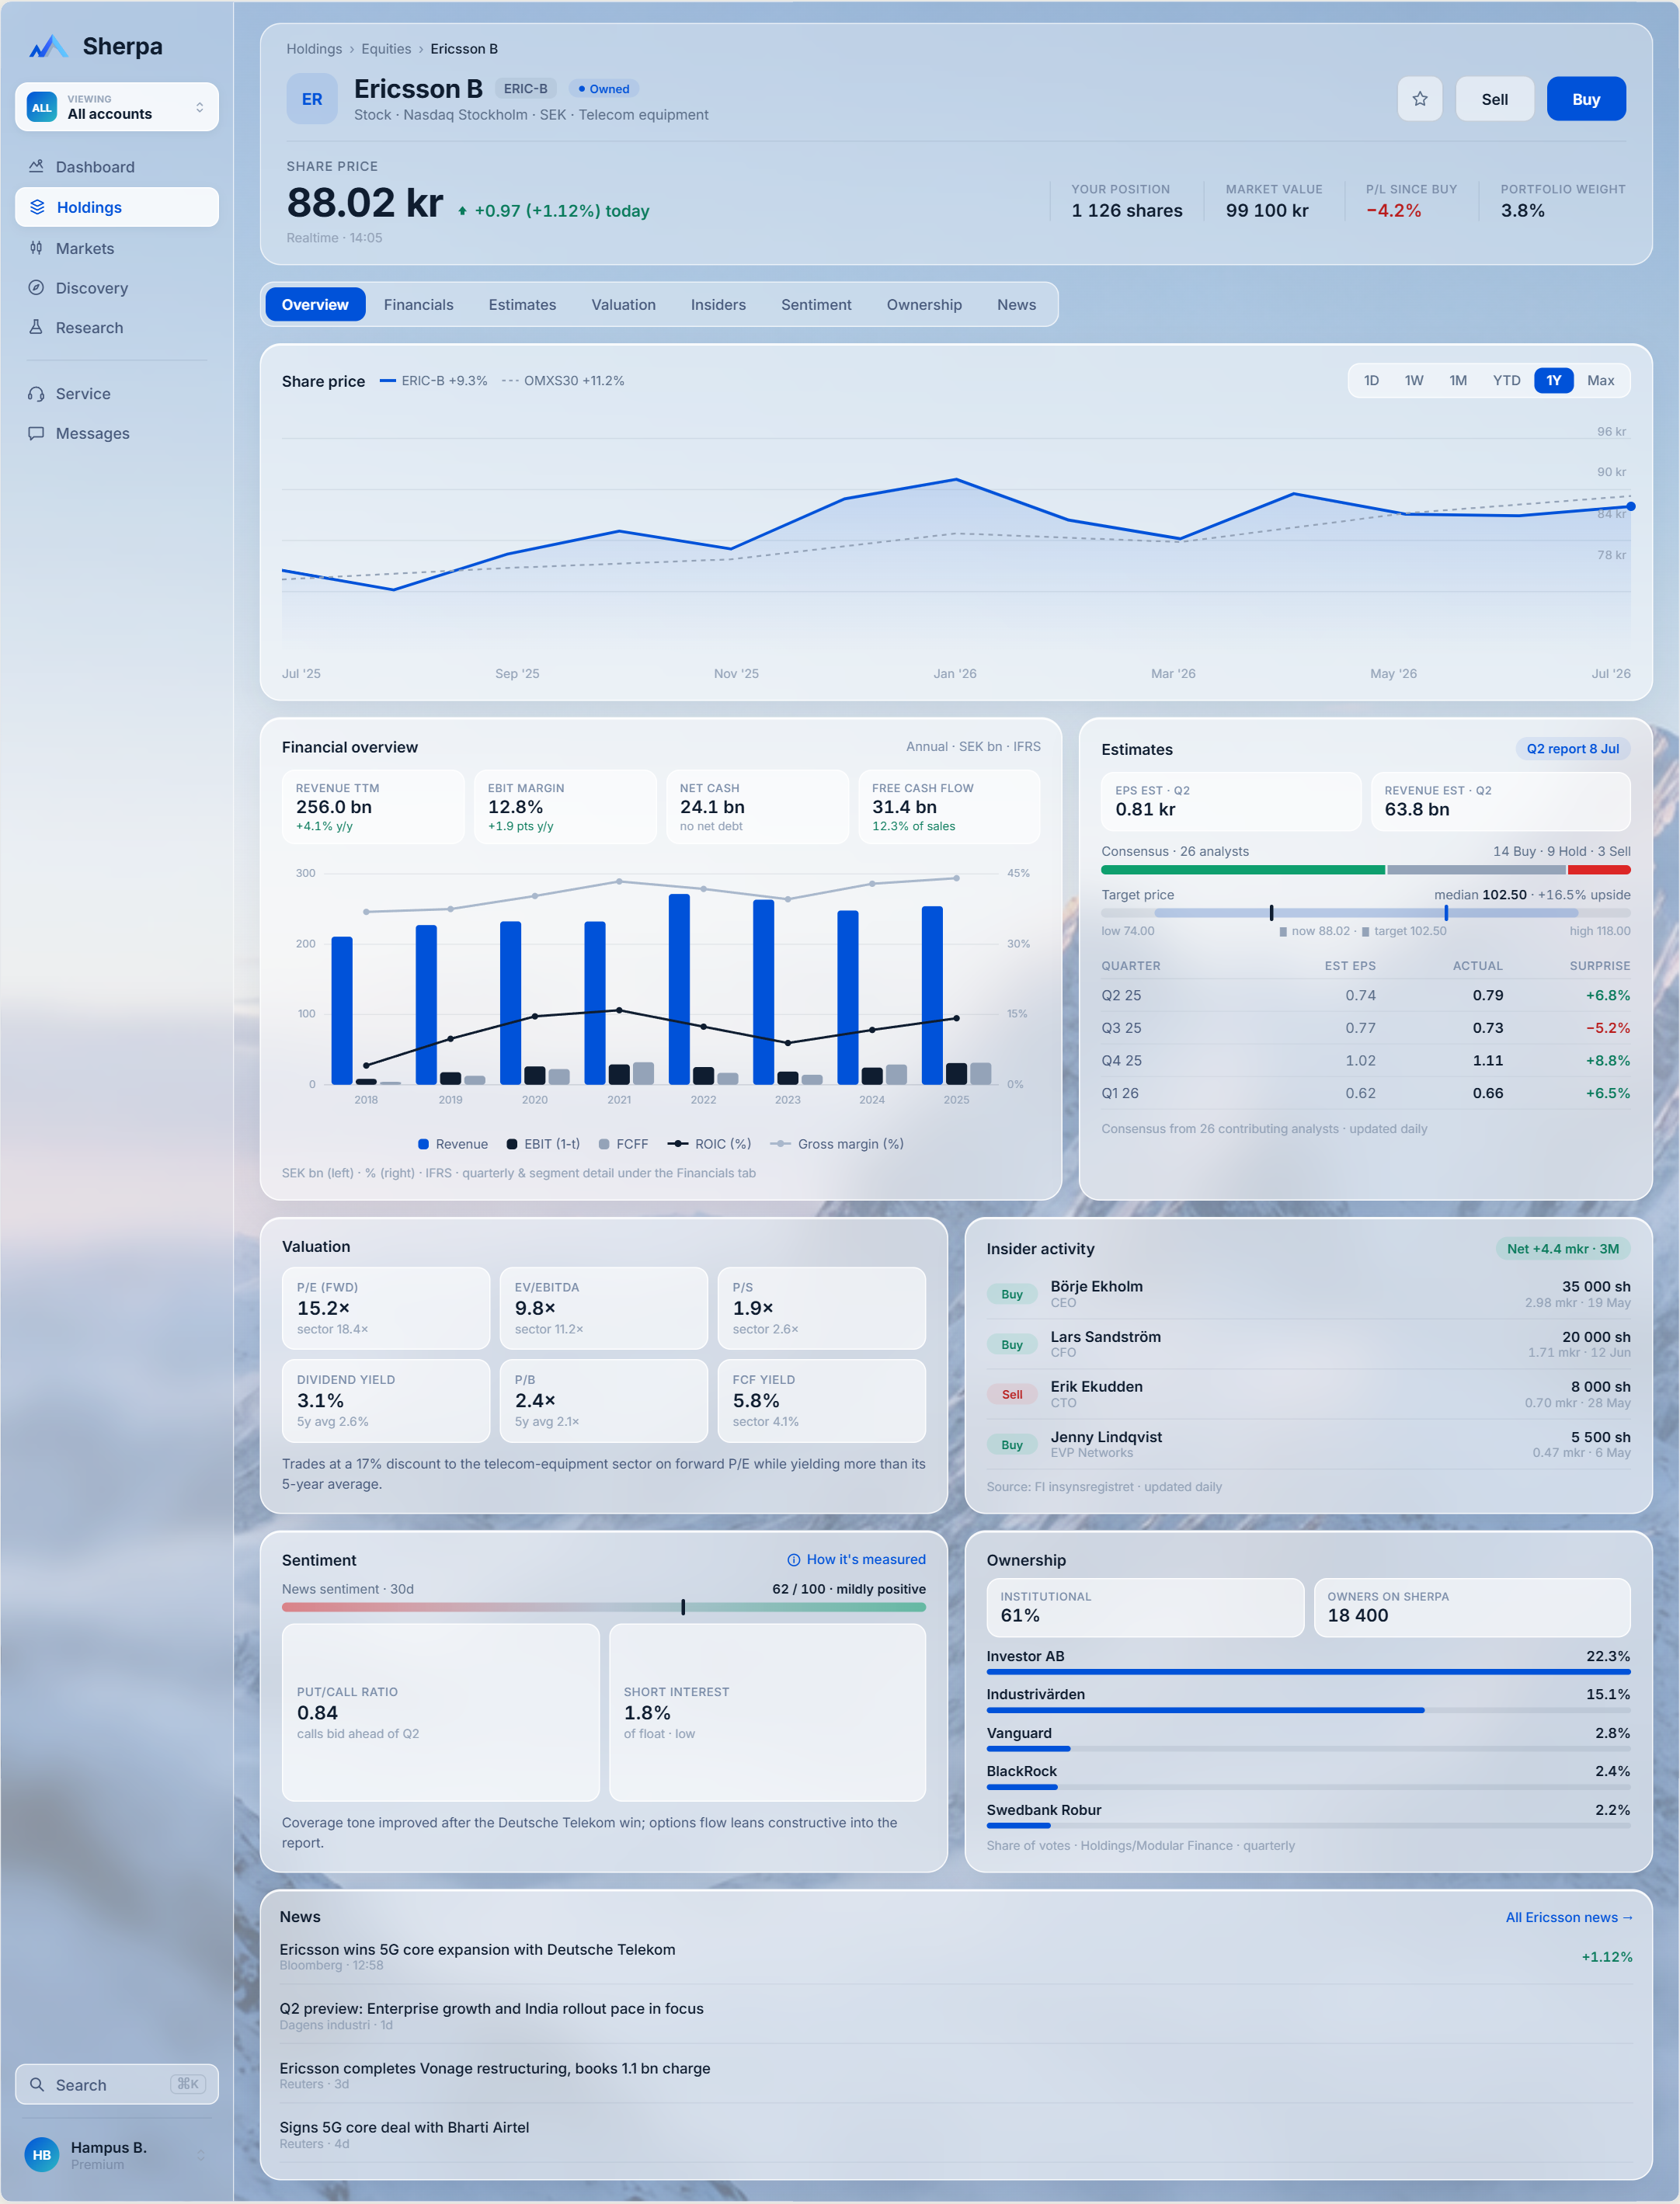Set chart range to 1Y

point(1554,381)
